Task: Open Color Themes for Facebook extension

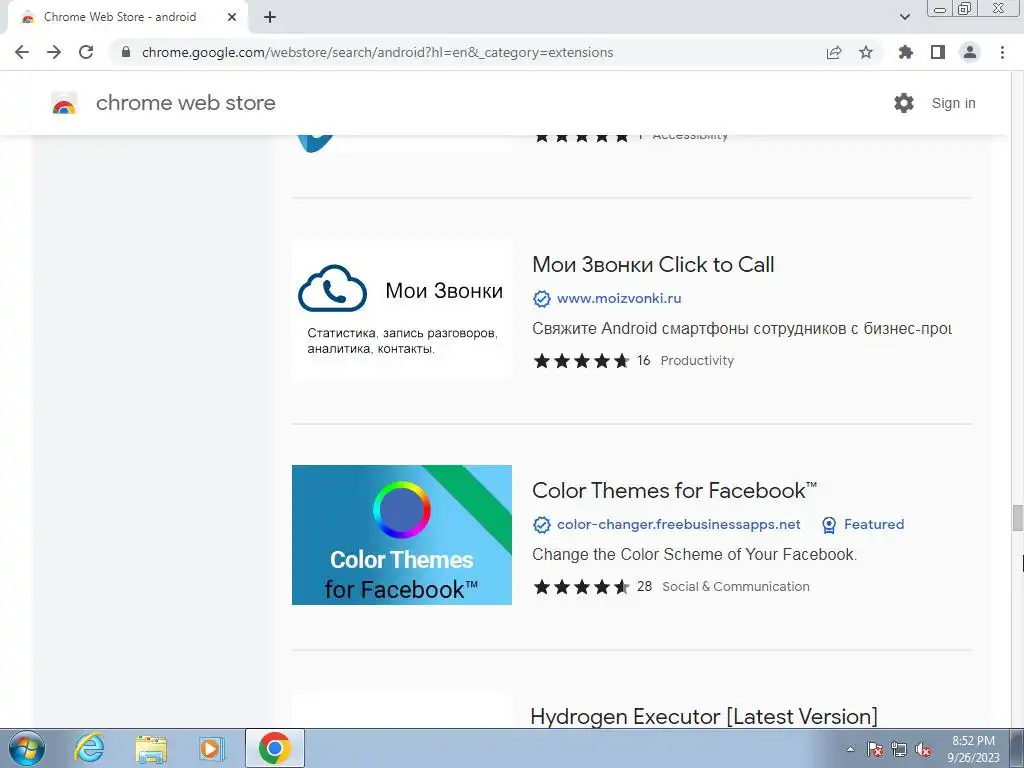Action: coord(675,490)
